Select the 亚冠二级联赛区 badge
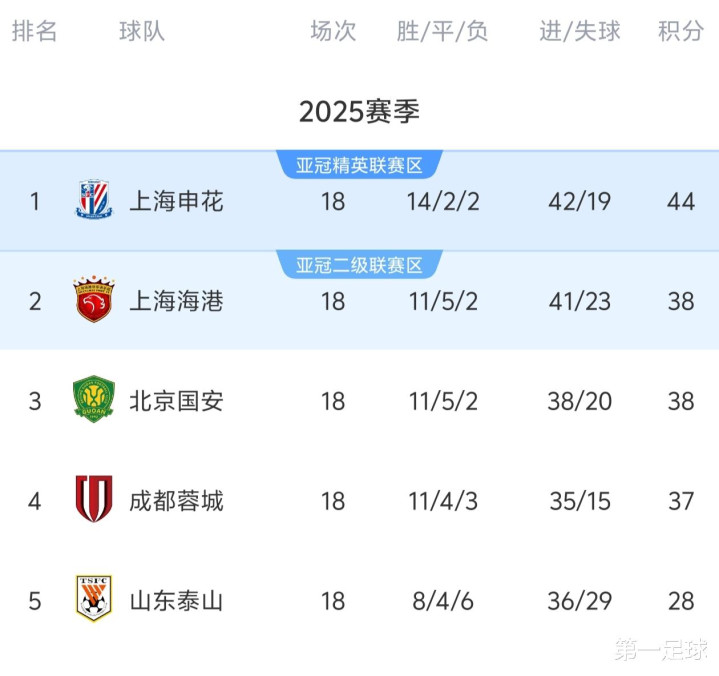 coord(359,265)
